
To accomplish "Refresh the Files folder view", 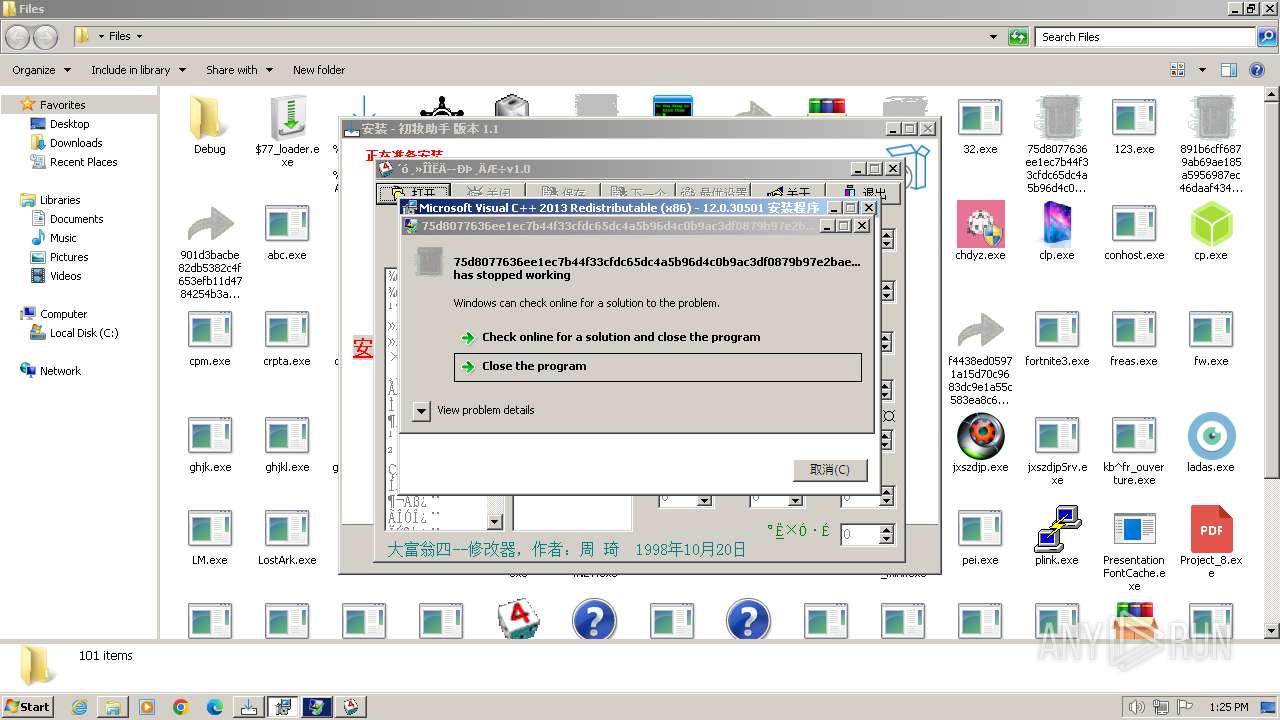I will [1018, 37].
